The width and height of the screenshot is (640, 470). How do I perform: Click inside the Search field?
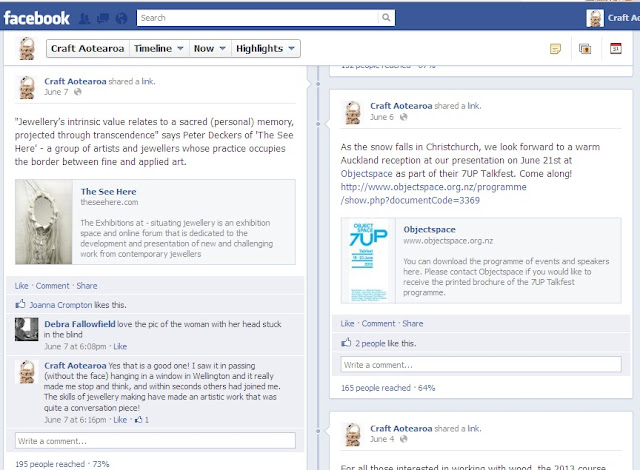click(x=257, y=18)
